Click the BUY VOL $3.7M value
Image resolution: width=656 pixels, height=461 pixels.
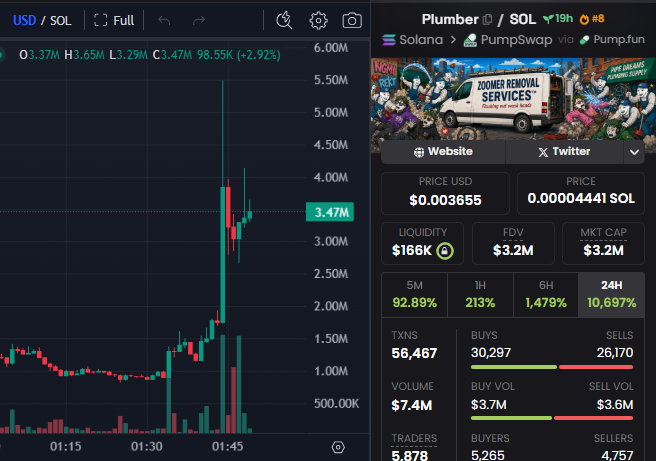tap(489, 405)
